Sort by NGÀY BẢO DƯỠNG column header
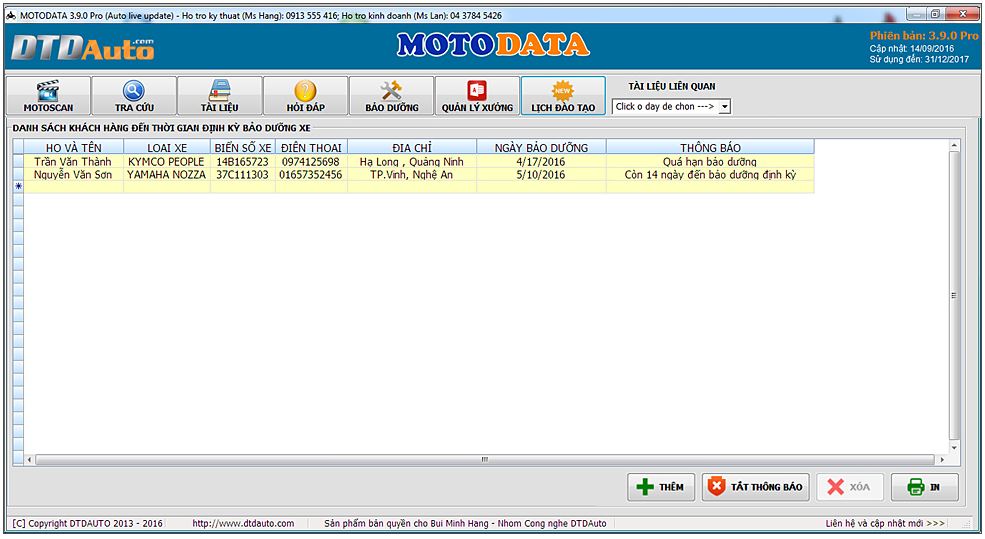The image size is (985, 539). (541, 148)
